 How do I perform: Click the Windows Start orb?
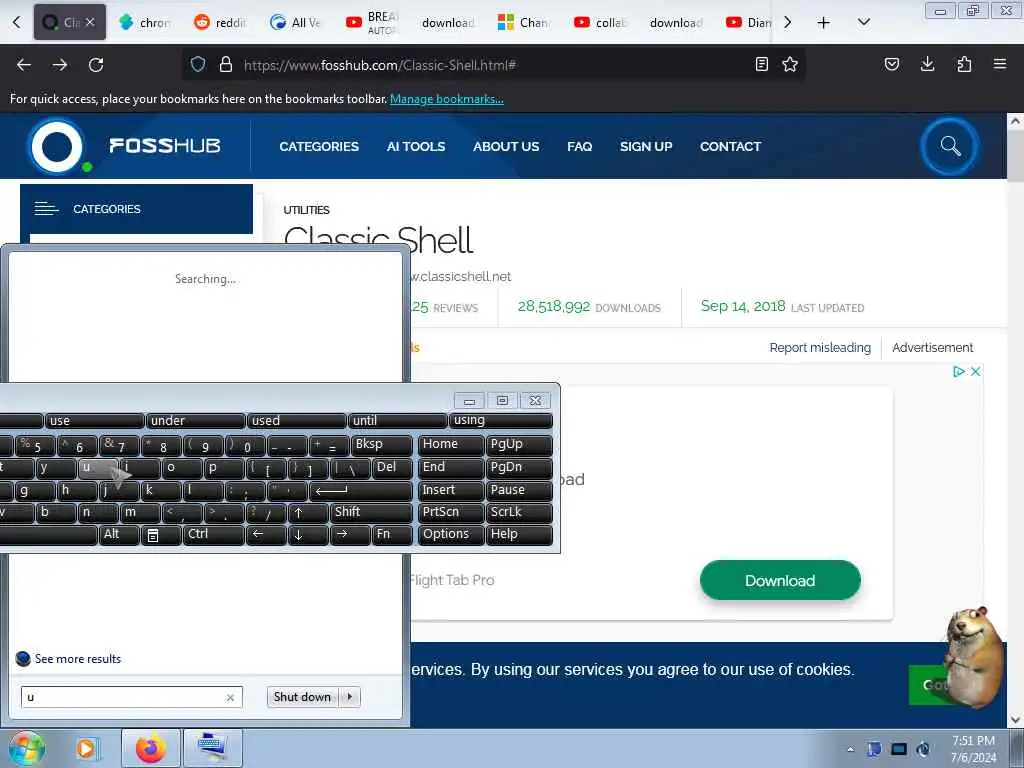point(26,748)
